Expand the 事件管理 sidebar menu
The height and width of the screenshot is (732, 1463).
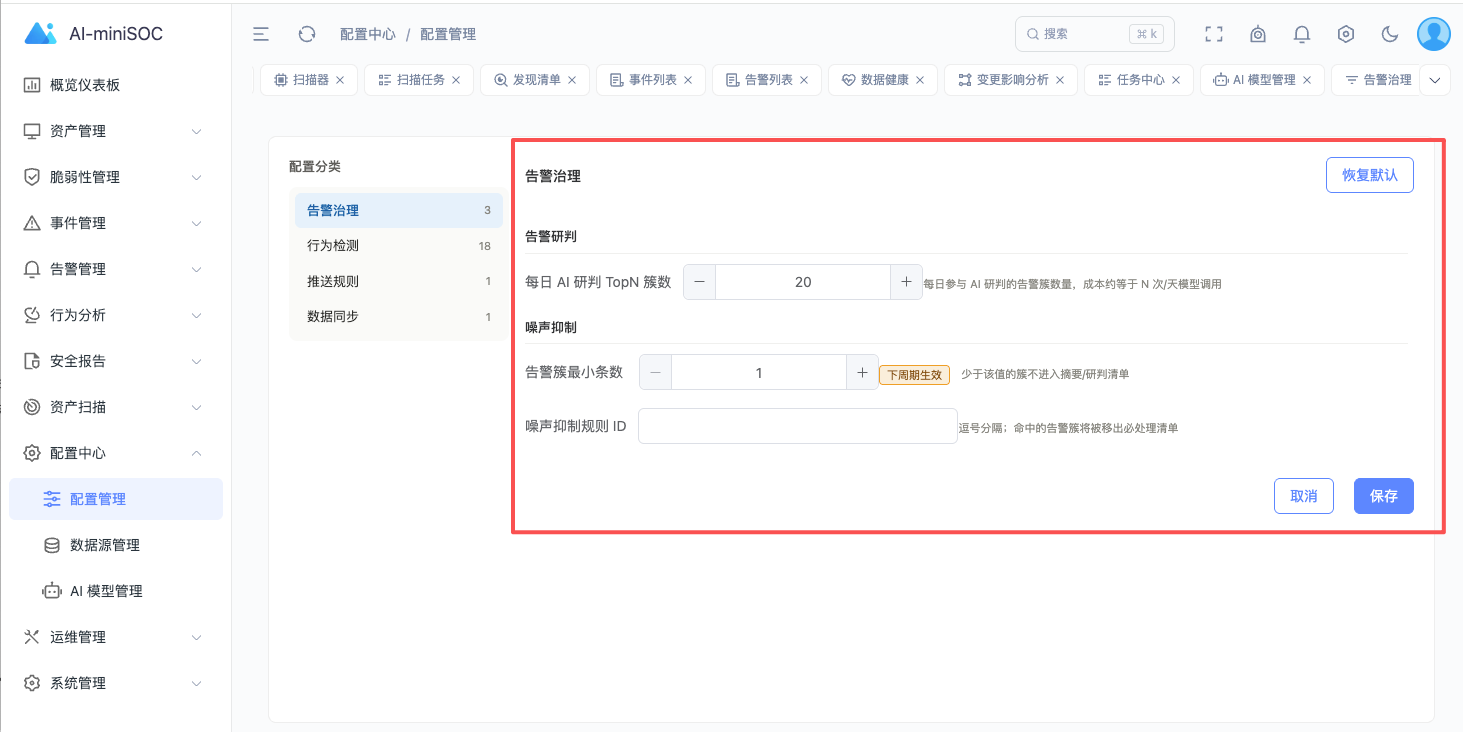116,223
